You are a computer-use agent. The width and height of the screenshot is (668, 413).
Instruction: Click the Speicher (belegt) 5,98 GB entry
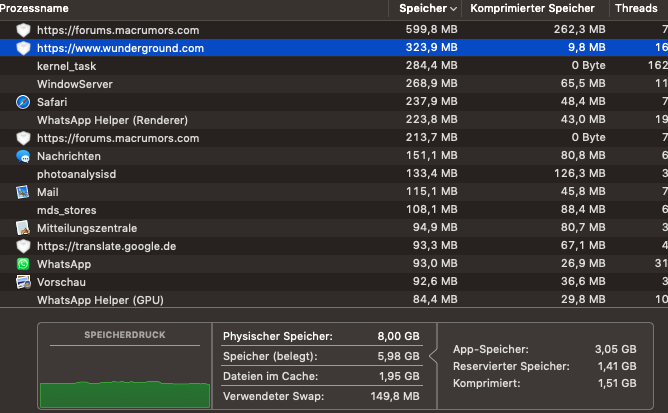point(321,356)
